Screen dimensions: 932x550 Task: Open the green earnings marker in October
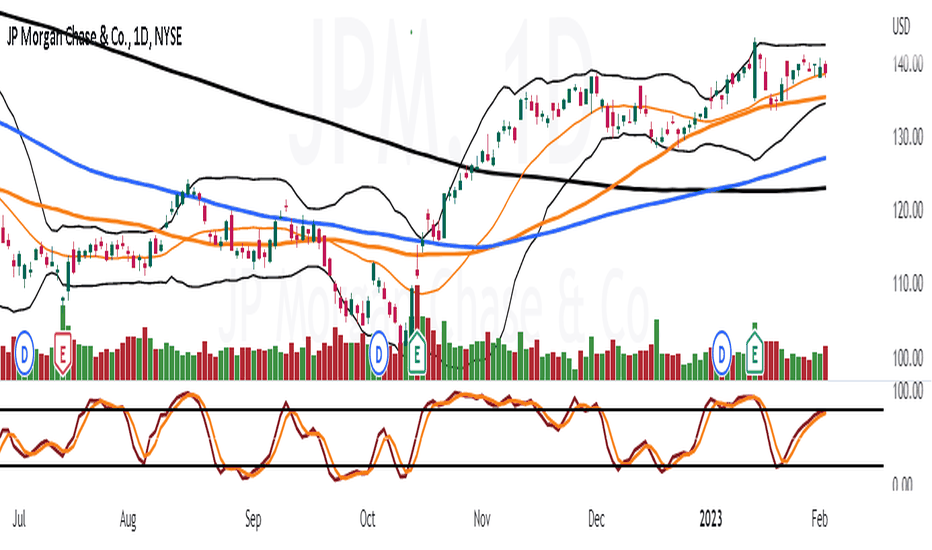point(417,355)
